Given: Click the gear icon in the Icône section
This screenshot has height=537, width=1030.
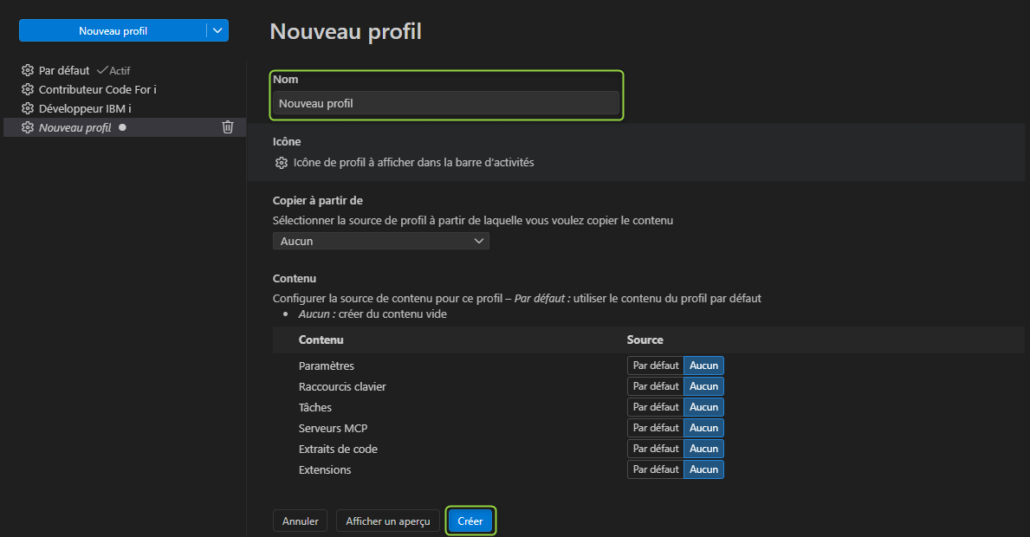Looking at the screenshot, I should (x=281, y=162).
